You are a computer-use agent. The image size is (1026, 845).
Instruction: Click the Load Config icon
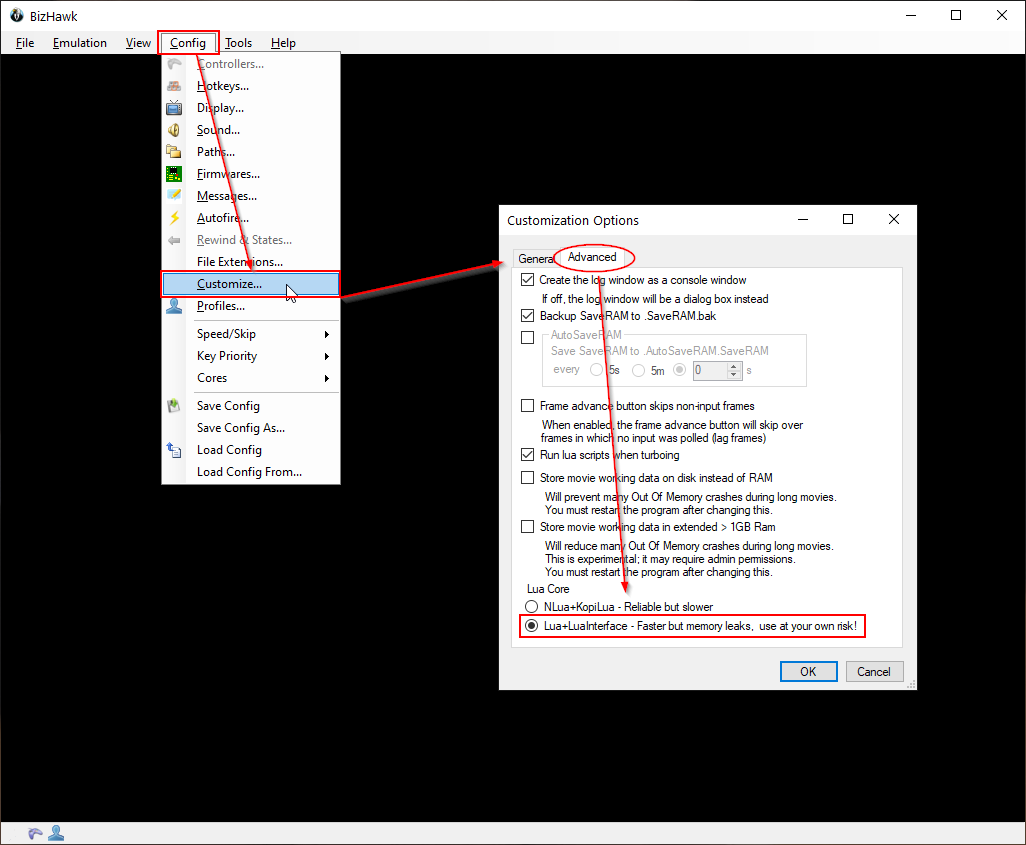click(174, 450)
